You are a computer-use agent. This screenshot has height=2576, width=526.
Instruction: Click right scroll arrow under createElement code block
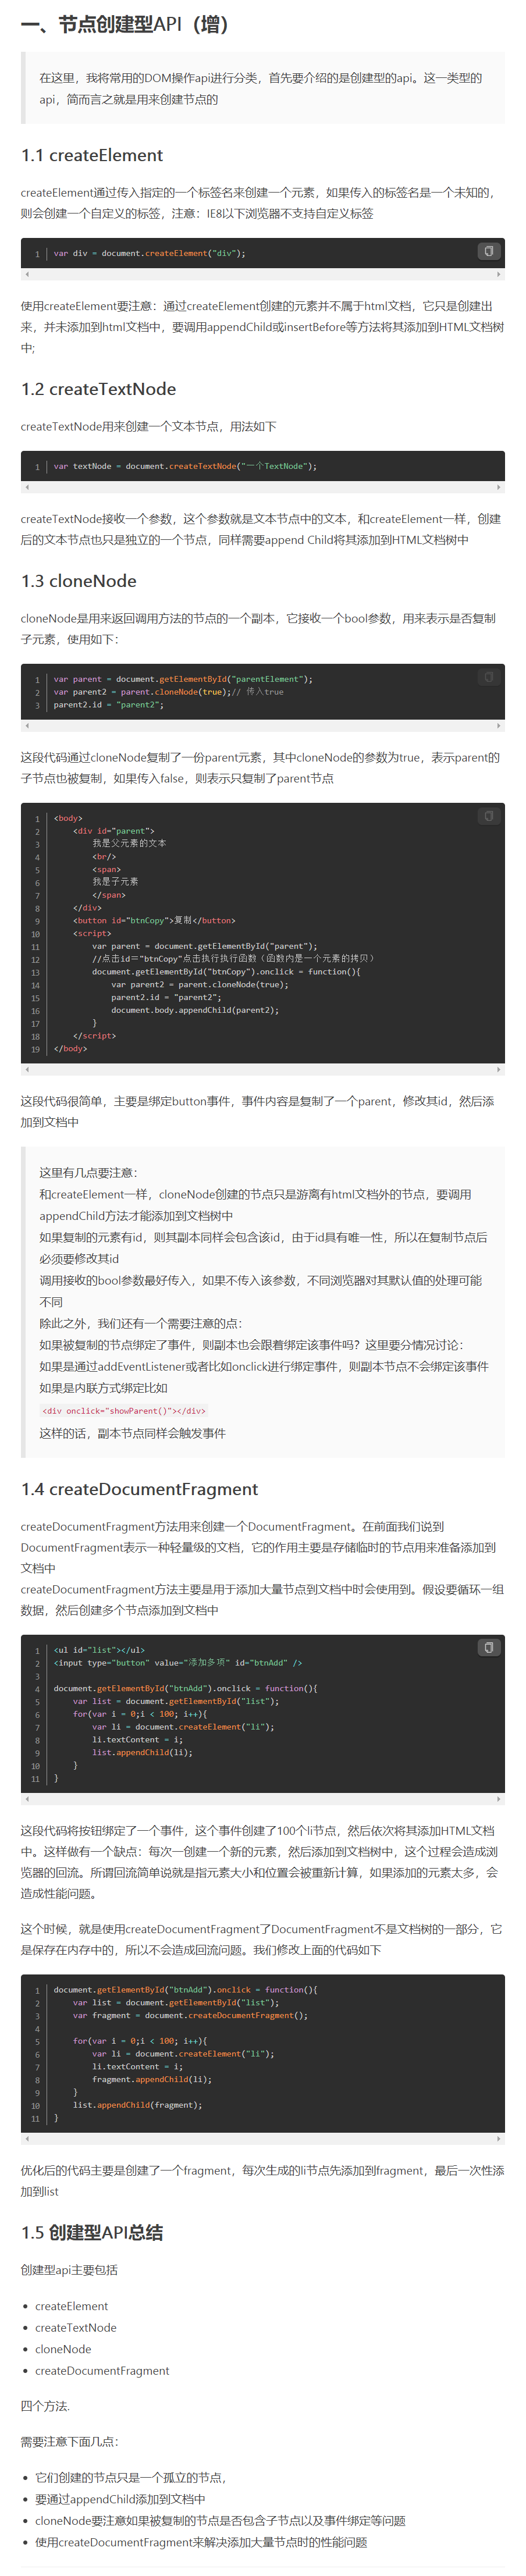[x=499, y=274]
